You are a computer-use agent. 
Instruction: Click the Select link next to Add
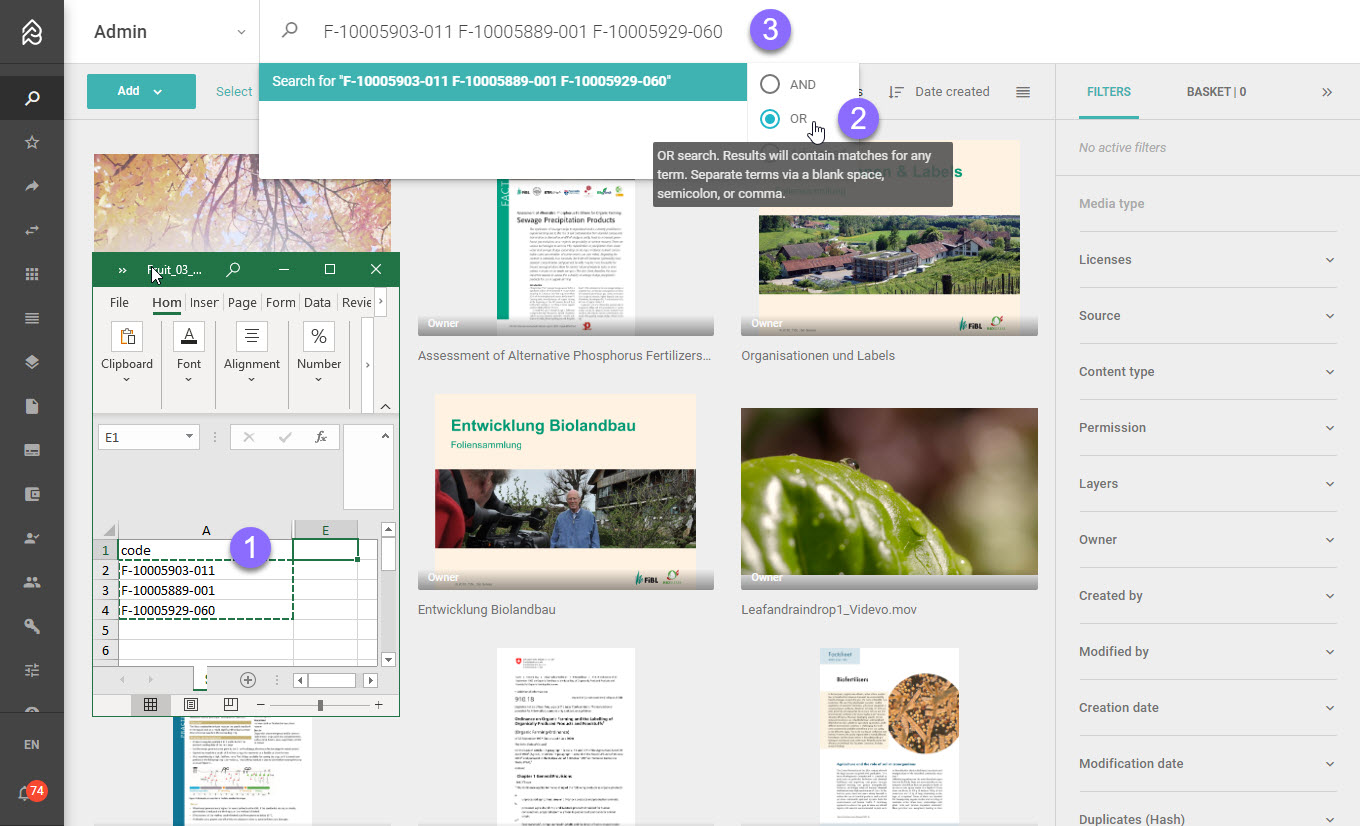[x=234, y=91]
